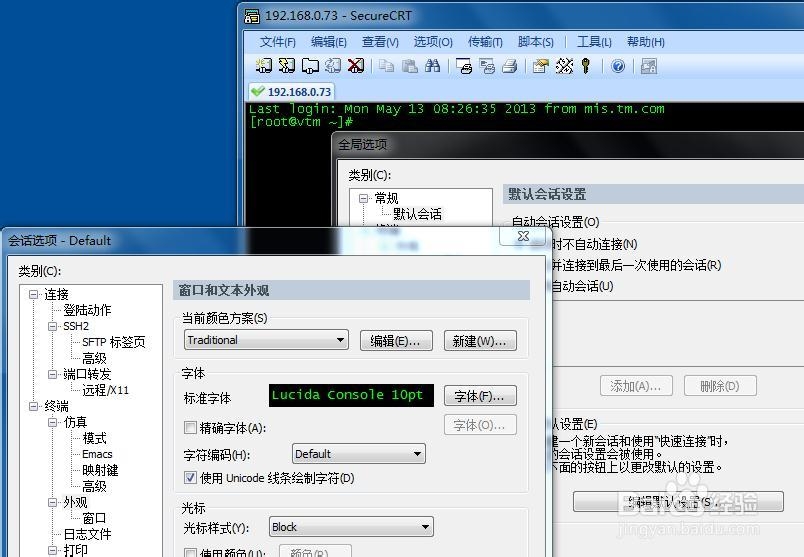
Task: Collapse the 端口转发 tree node
Action: point(52,374)
